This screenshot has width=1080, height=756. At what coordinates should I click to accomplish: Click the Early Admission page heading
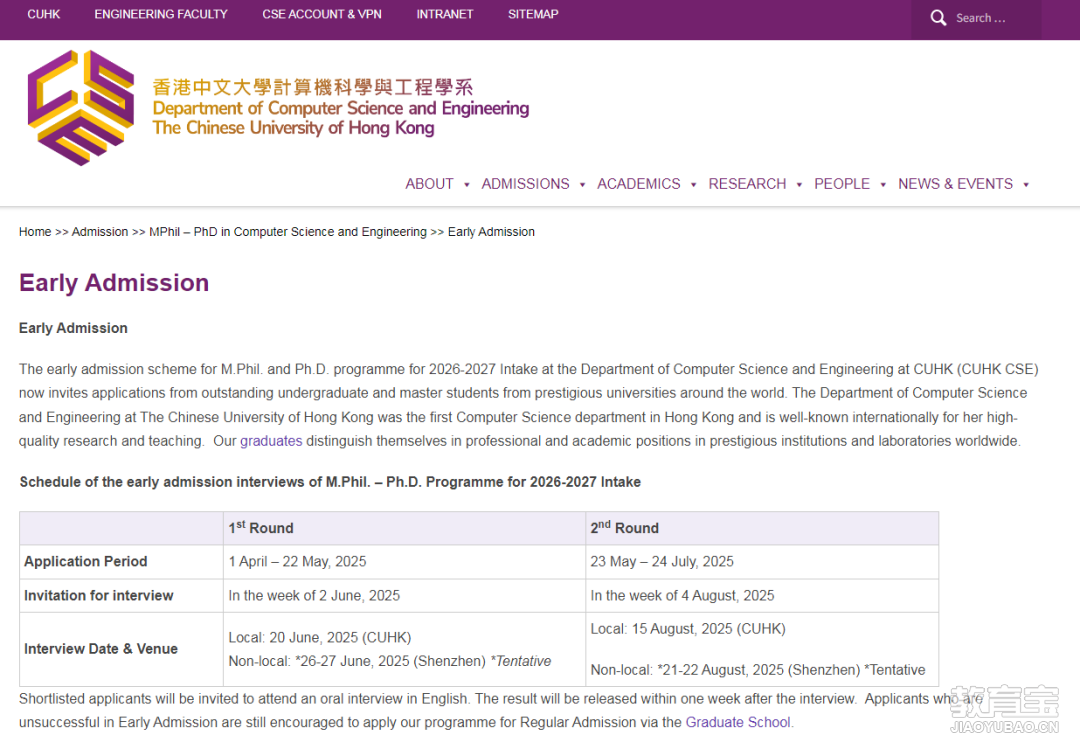[x=114, y=283]
